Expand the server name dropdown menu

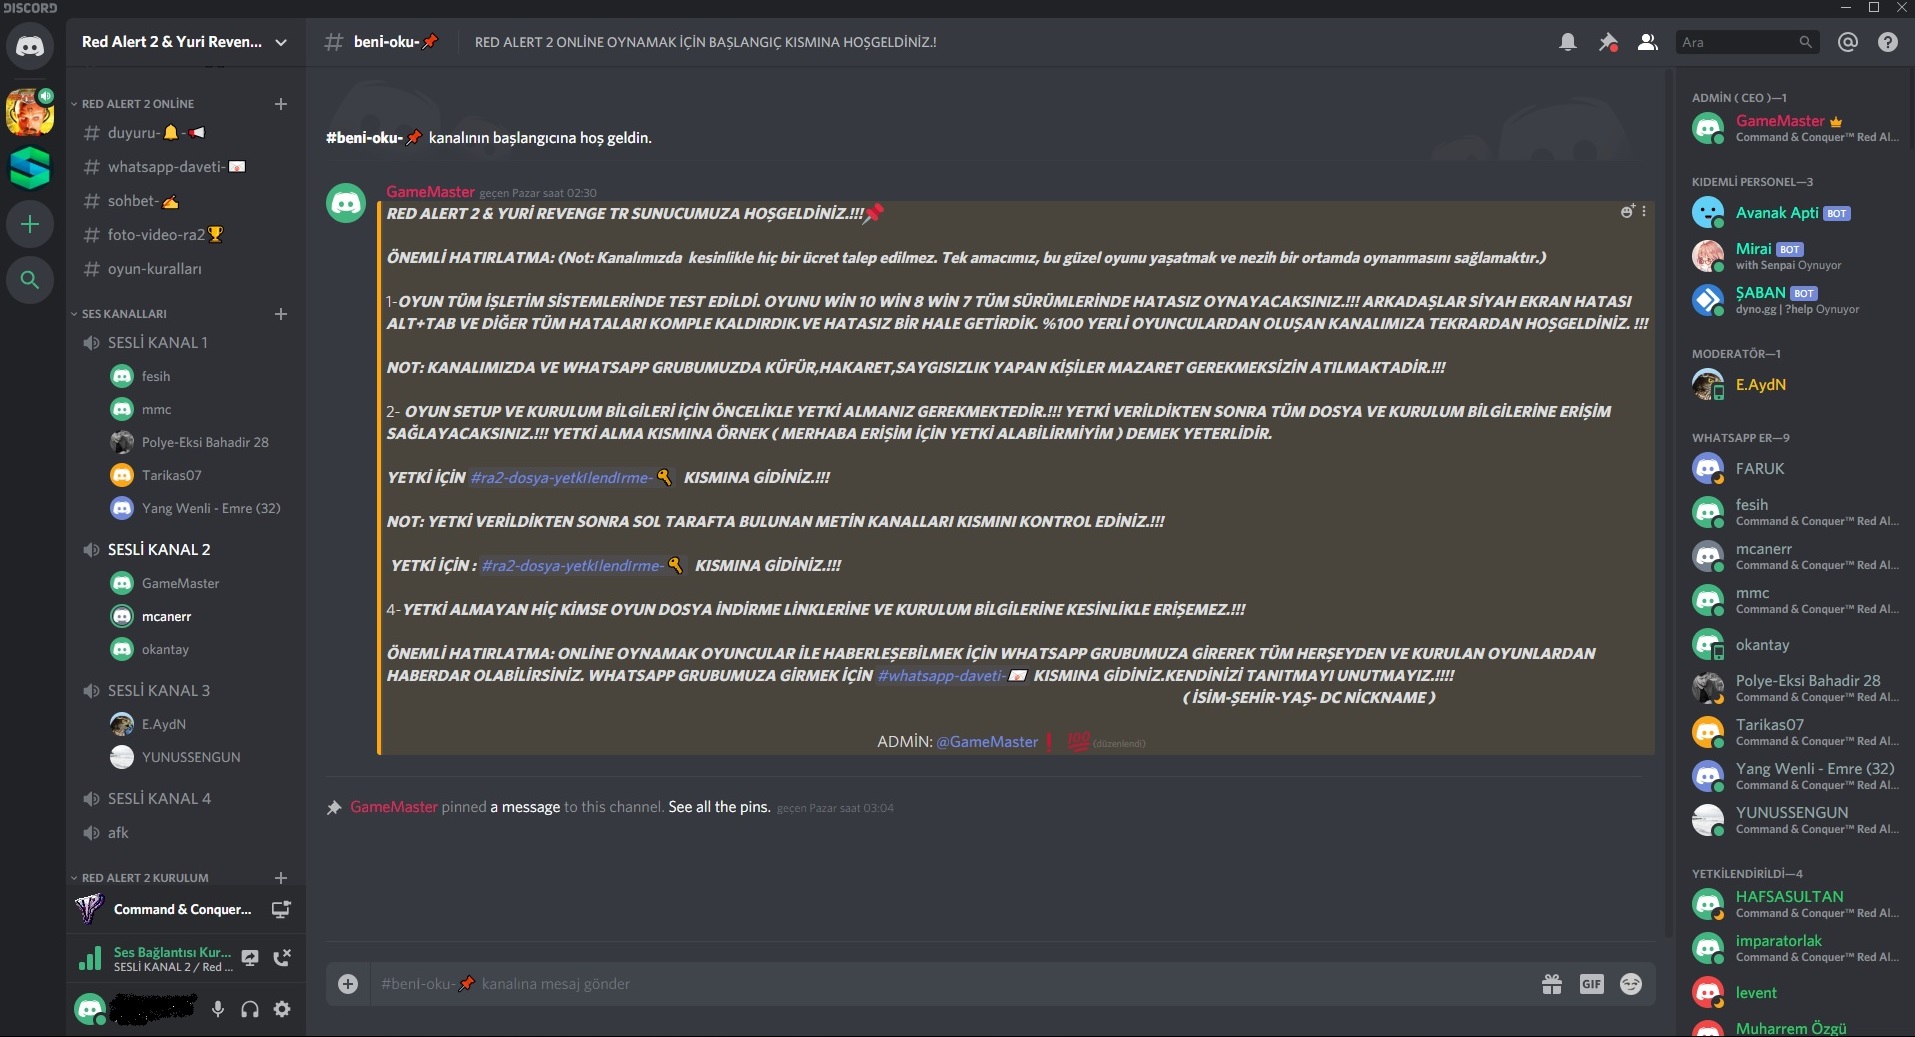(281, 42)
